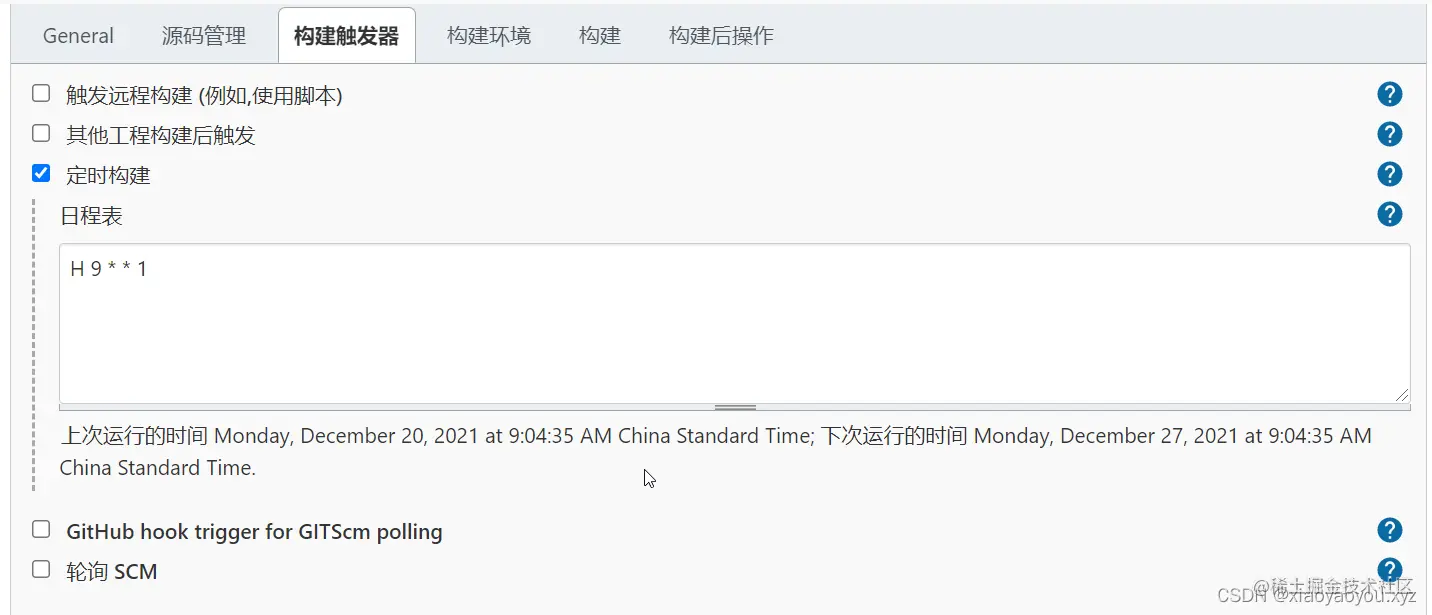Switch to 构建后操作 tab
Screen dimensions: 1432x615
[x=721, y=36]
